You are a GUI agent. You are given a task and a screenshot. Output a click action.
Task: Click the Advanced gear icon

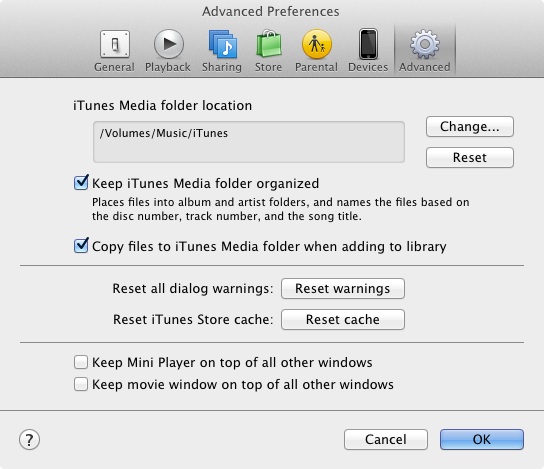pyautogui.click(x=425, y=44)
